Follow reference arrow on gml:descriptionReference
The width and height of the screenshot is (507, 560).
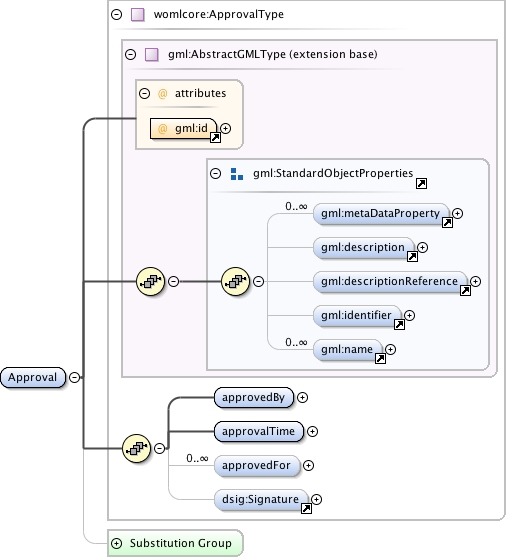(x=465, y=291)
